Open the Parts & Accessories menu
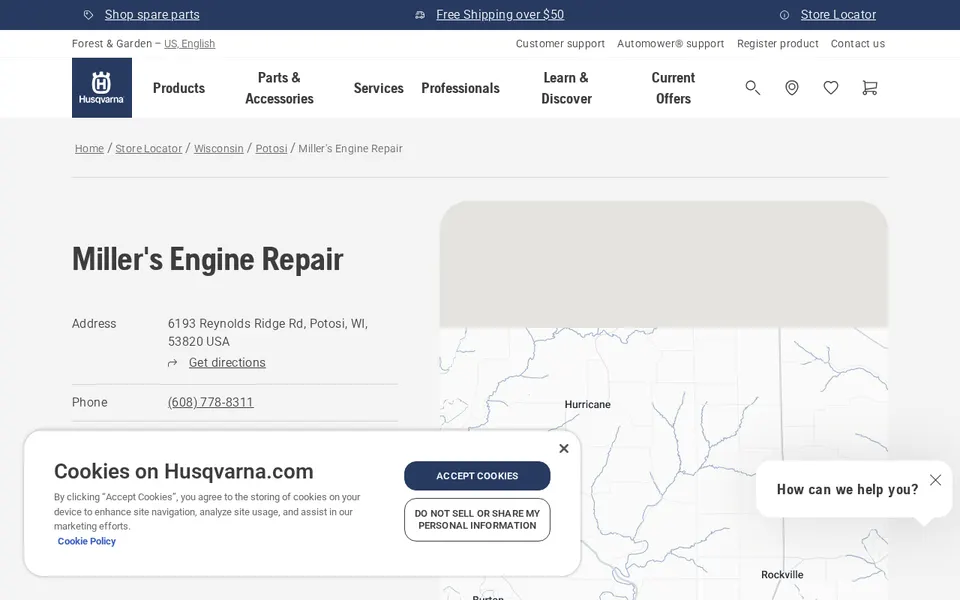The image size is (960, 600). 279,88
